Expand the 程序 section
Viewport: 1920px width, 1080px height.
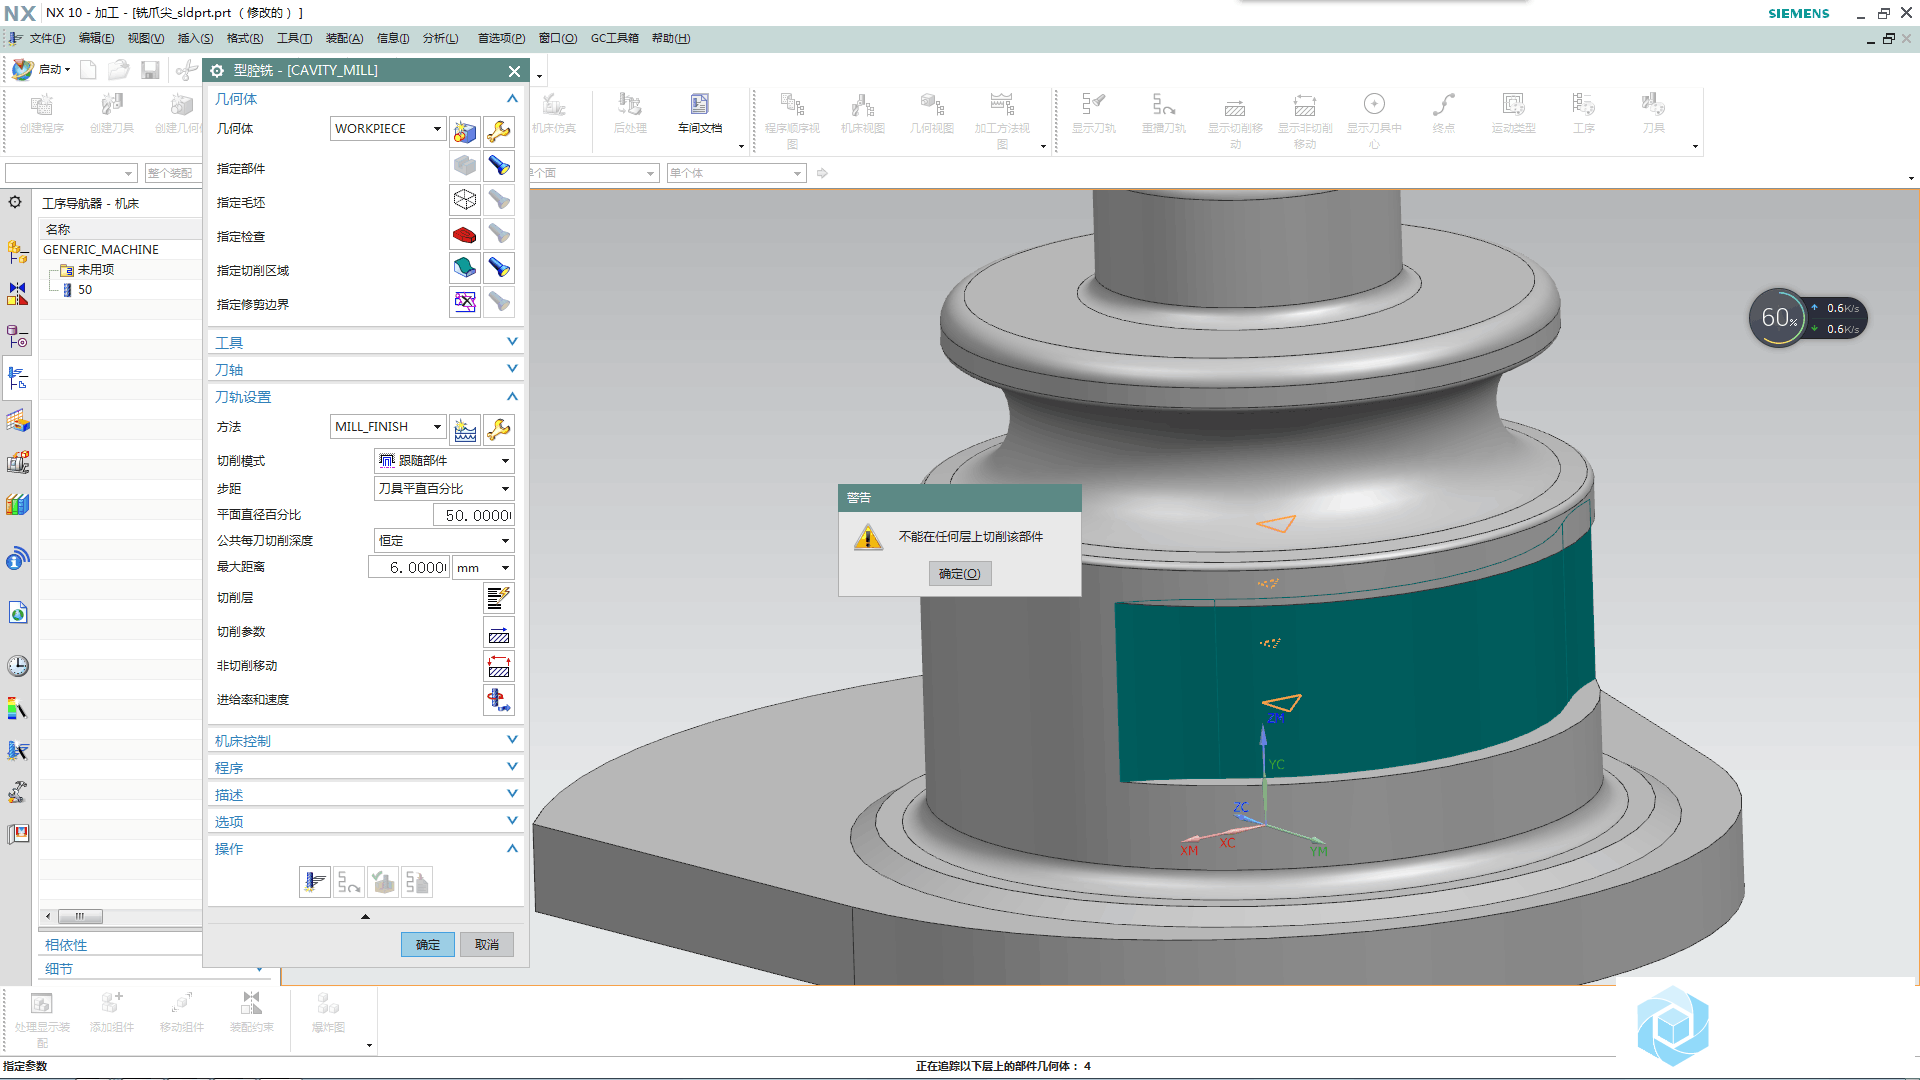click(365, 767)
